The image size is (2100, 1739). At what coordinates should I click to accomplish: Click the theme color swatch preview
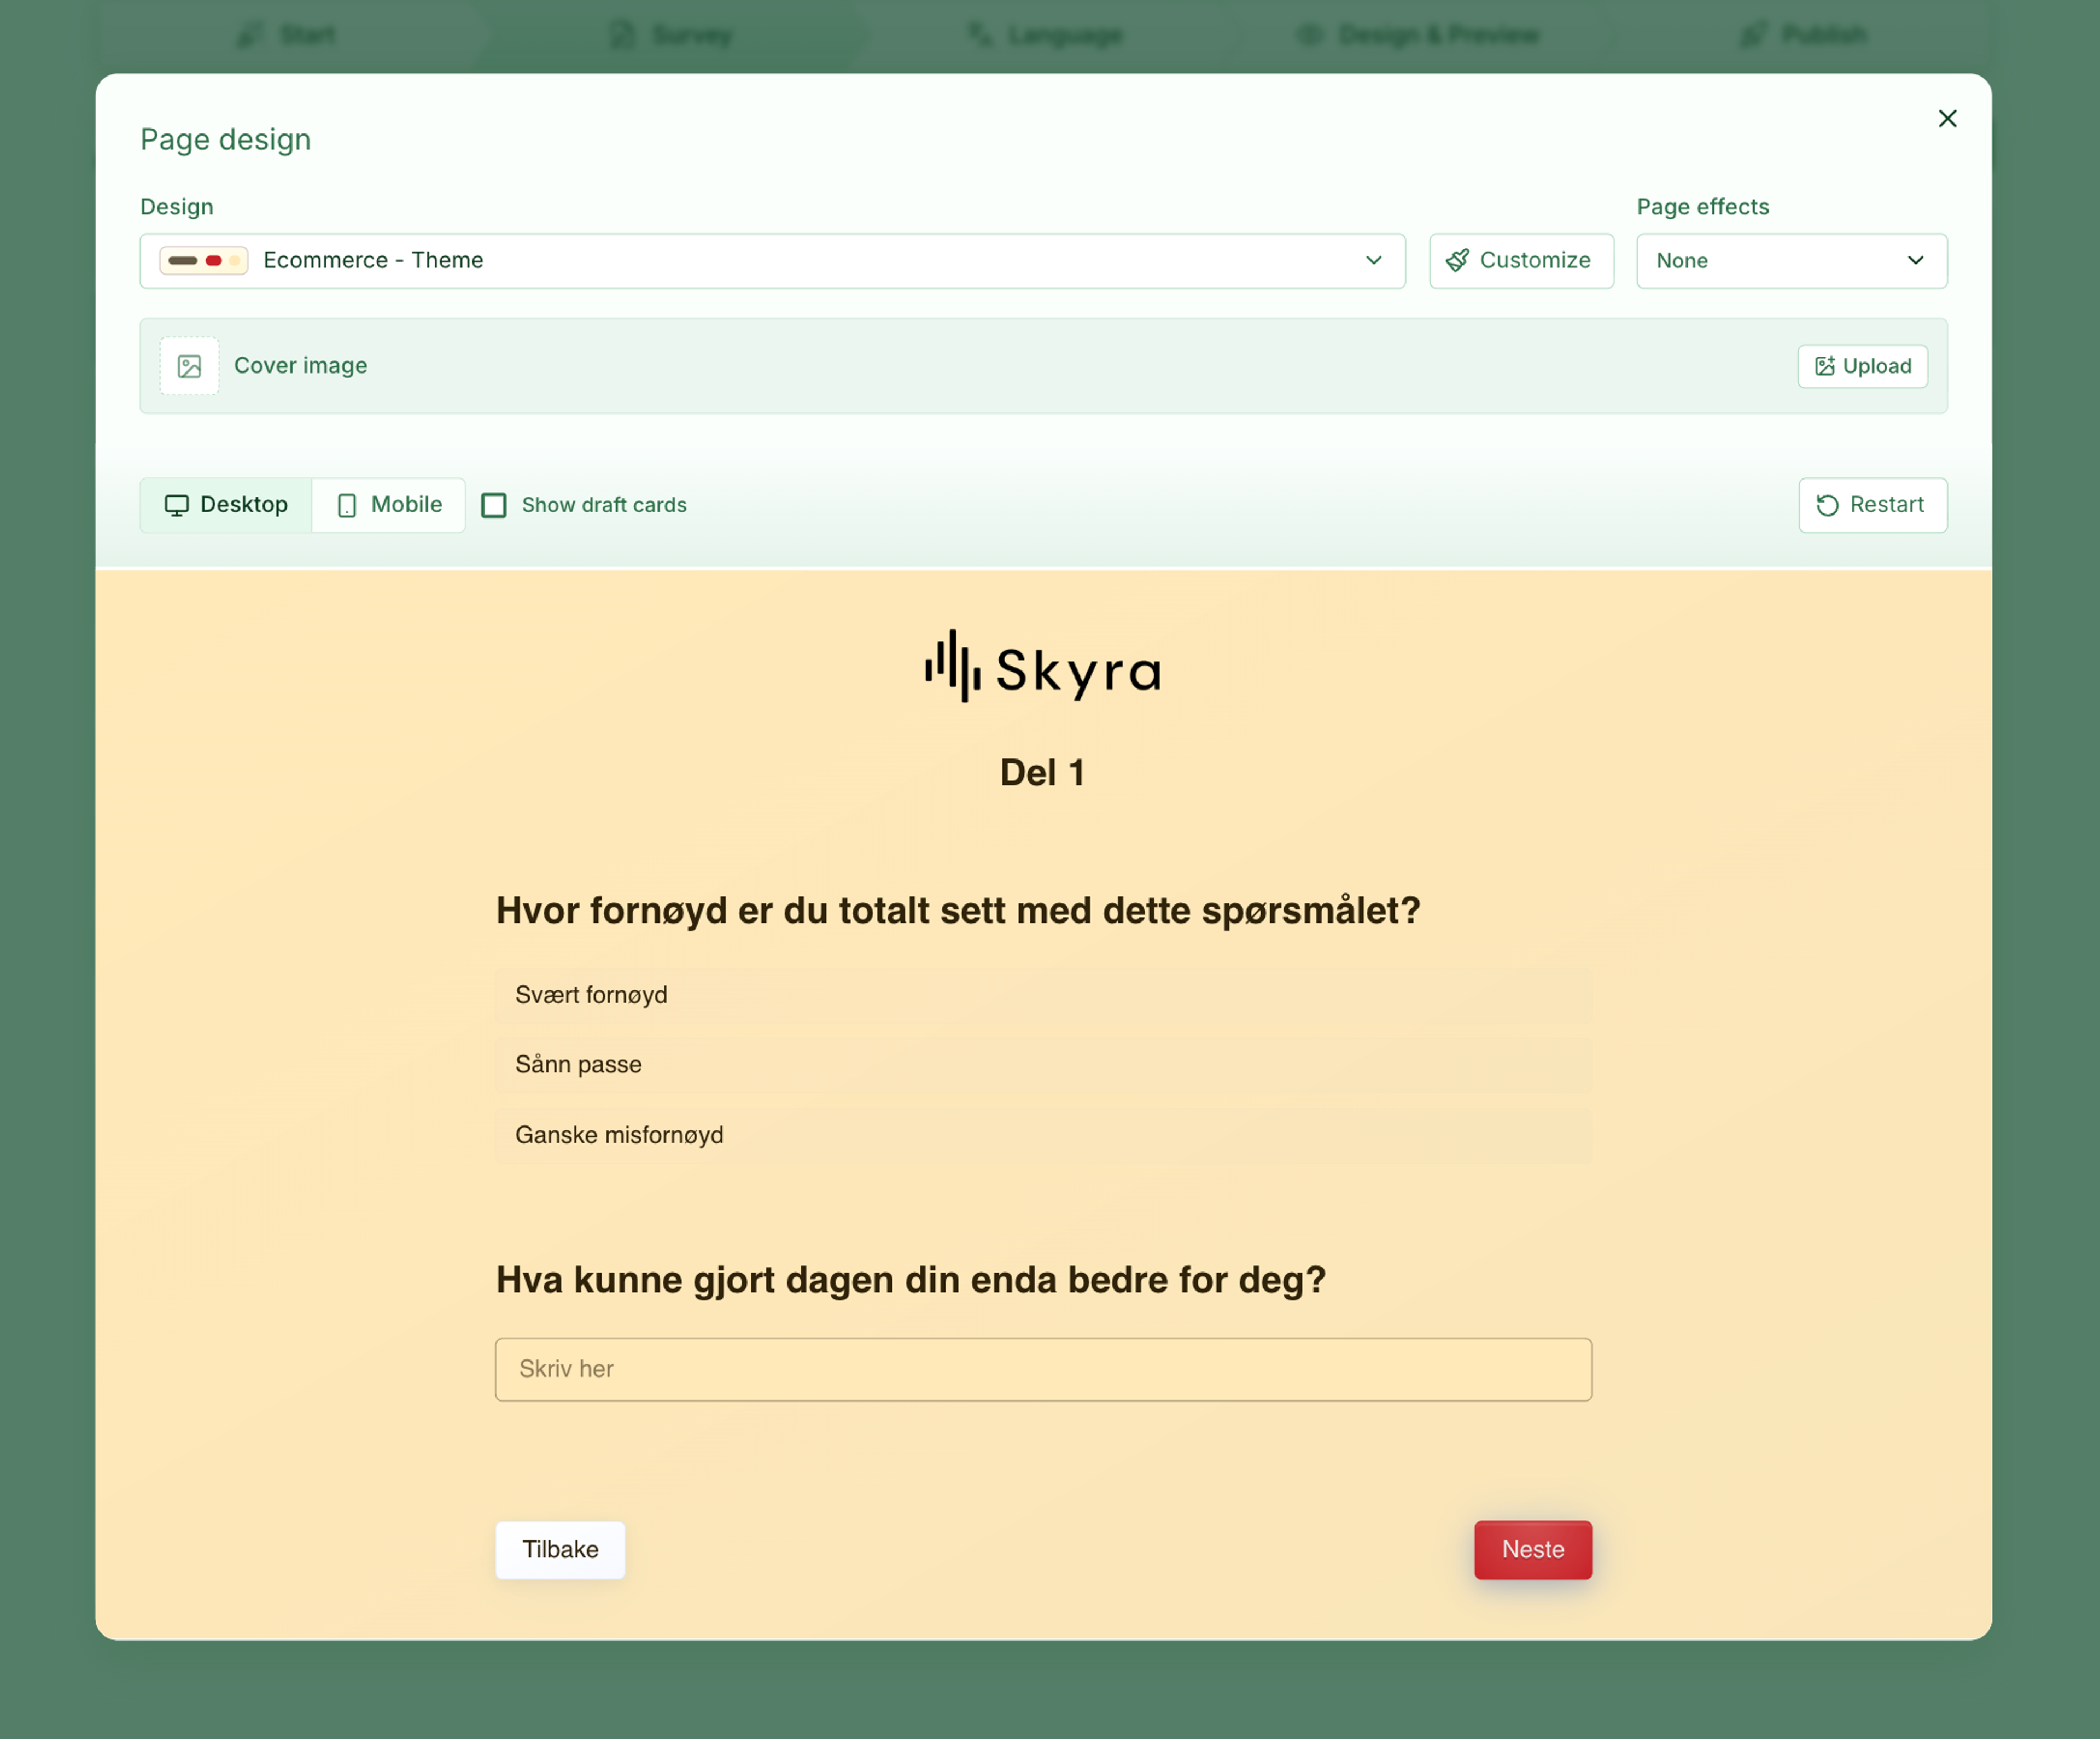204,261
